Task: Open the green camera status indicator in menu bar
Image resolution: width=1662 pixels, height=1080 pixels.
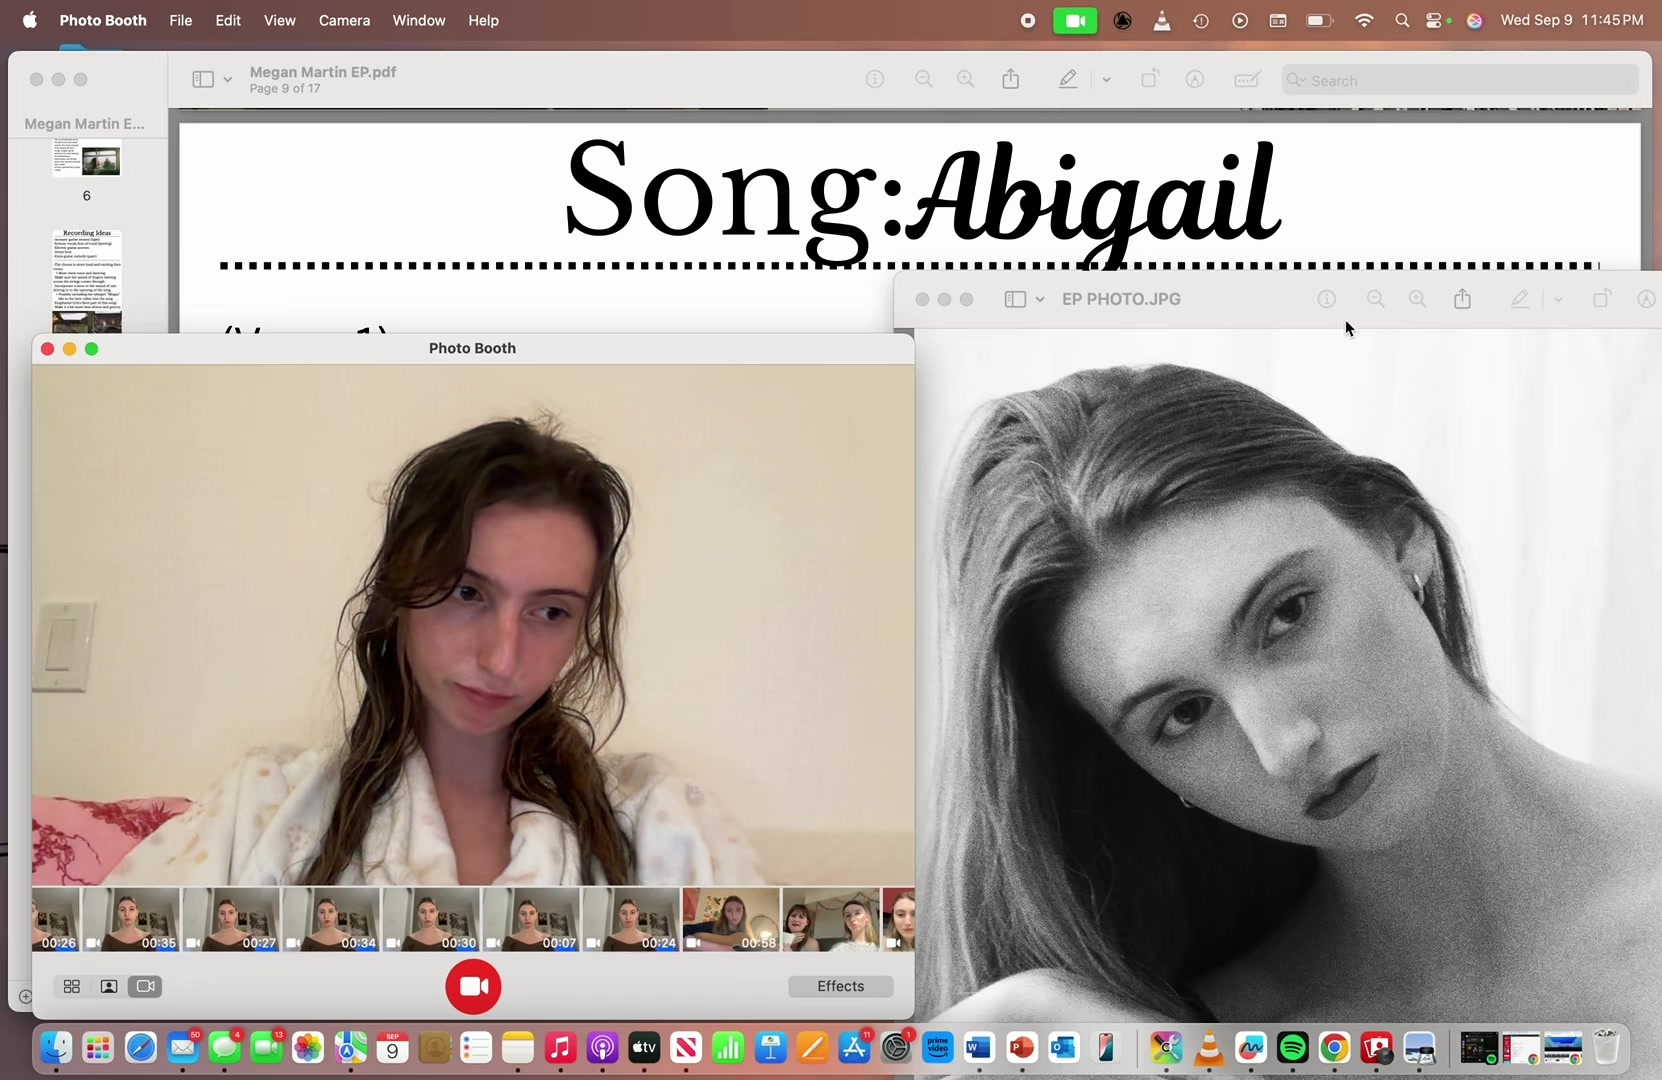Action: click(x=1075, y=20)
